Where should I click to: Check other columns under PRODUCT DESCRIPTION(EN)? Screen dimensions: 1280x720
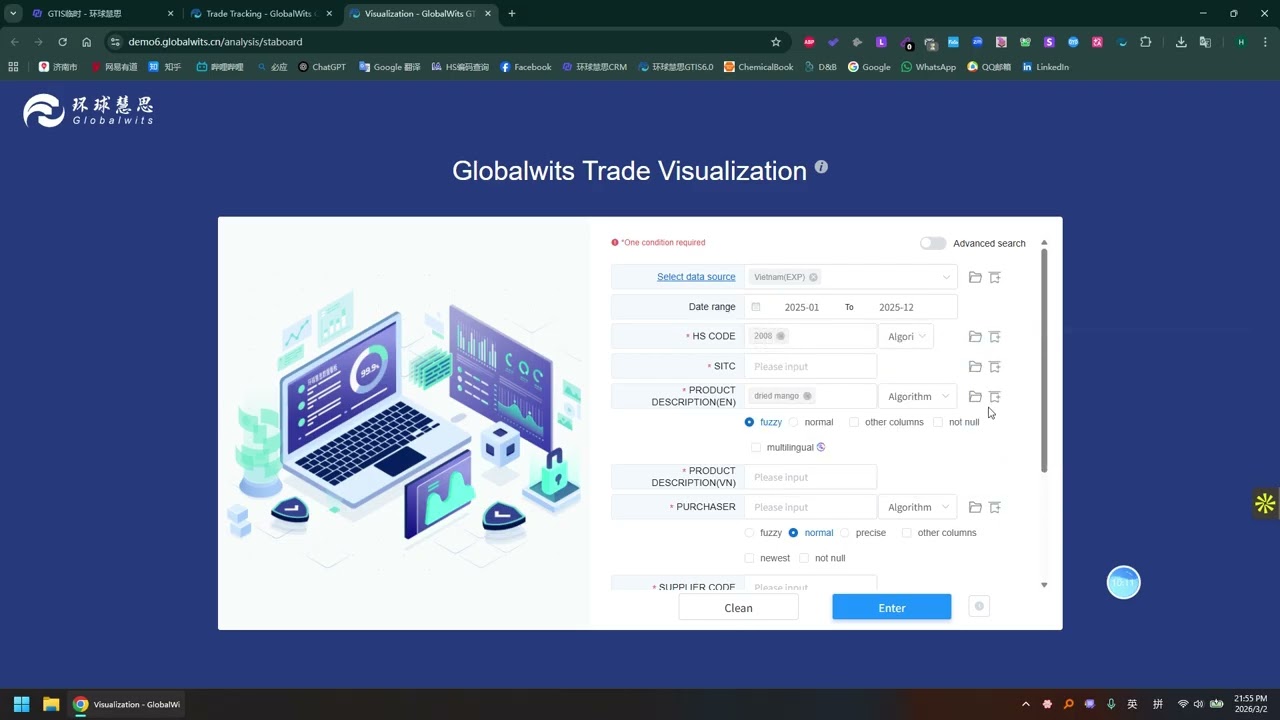(854, 422)
